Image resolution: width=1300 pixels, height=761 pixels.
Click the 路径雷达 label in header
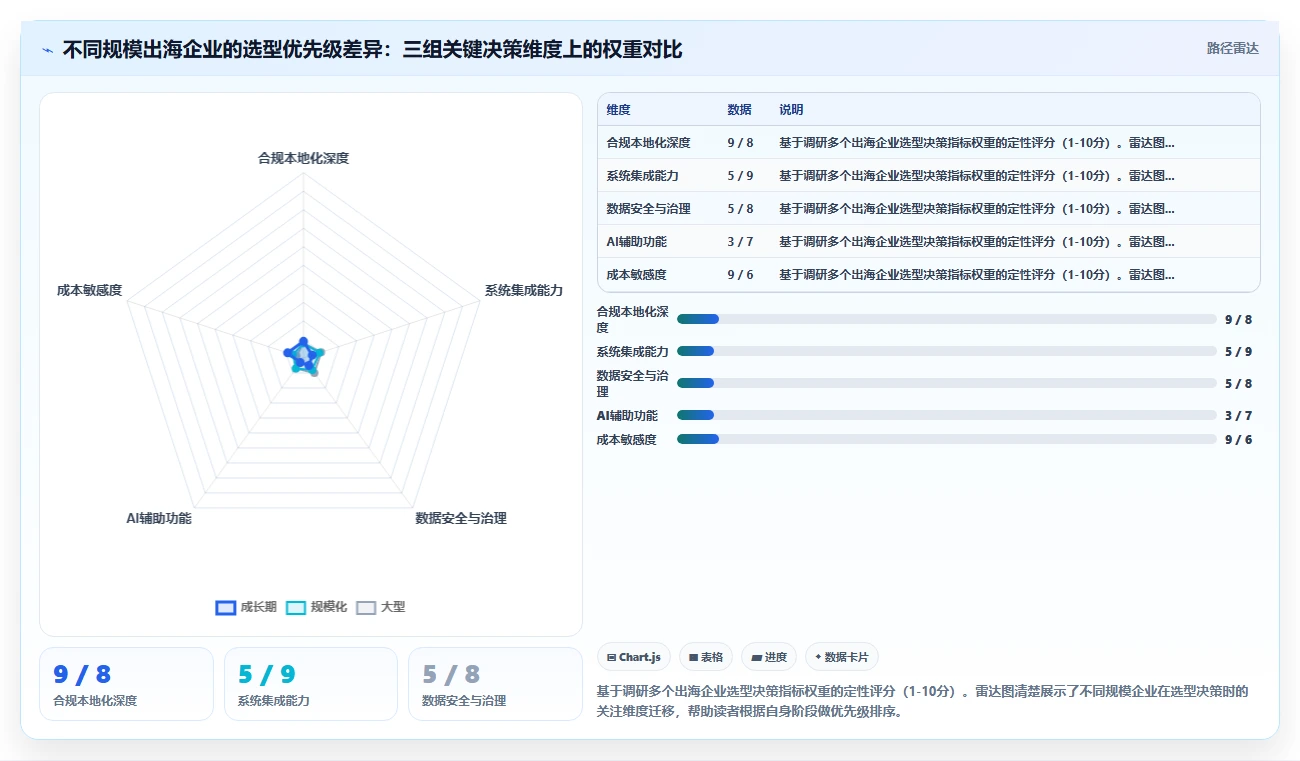click(1232, 48)
